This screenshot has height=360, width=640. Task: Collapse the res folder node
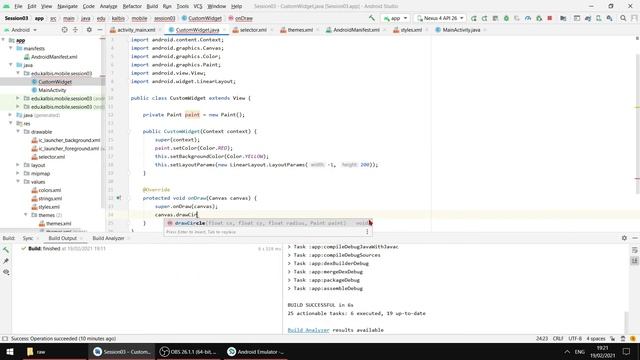11,123
